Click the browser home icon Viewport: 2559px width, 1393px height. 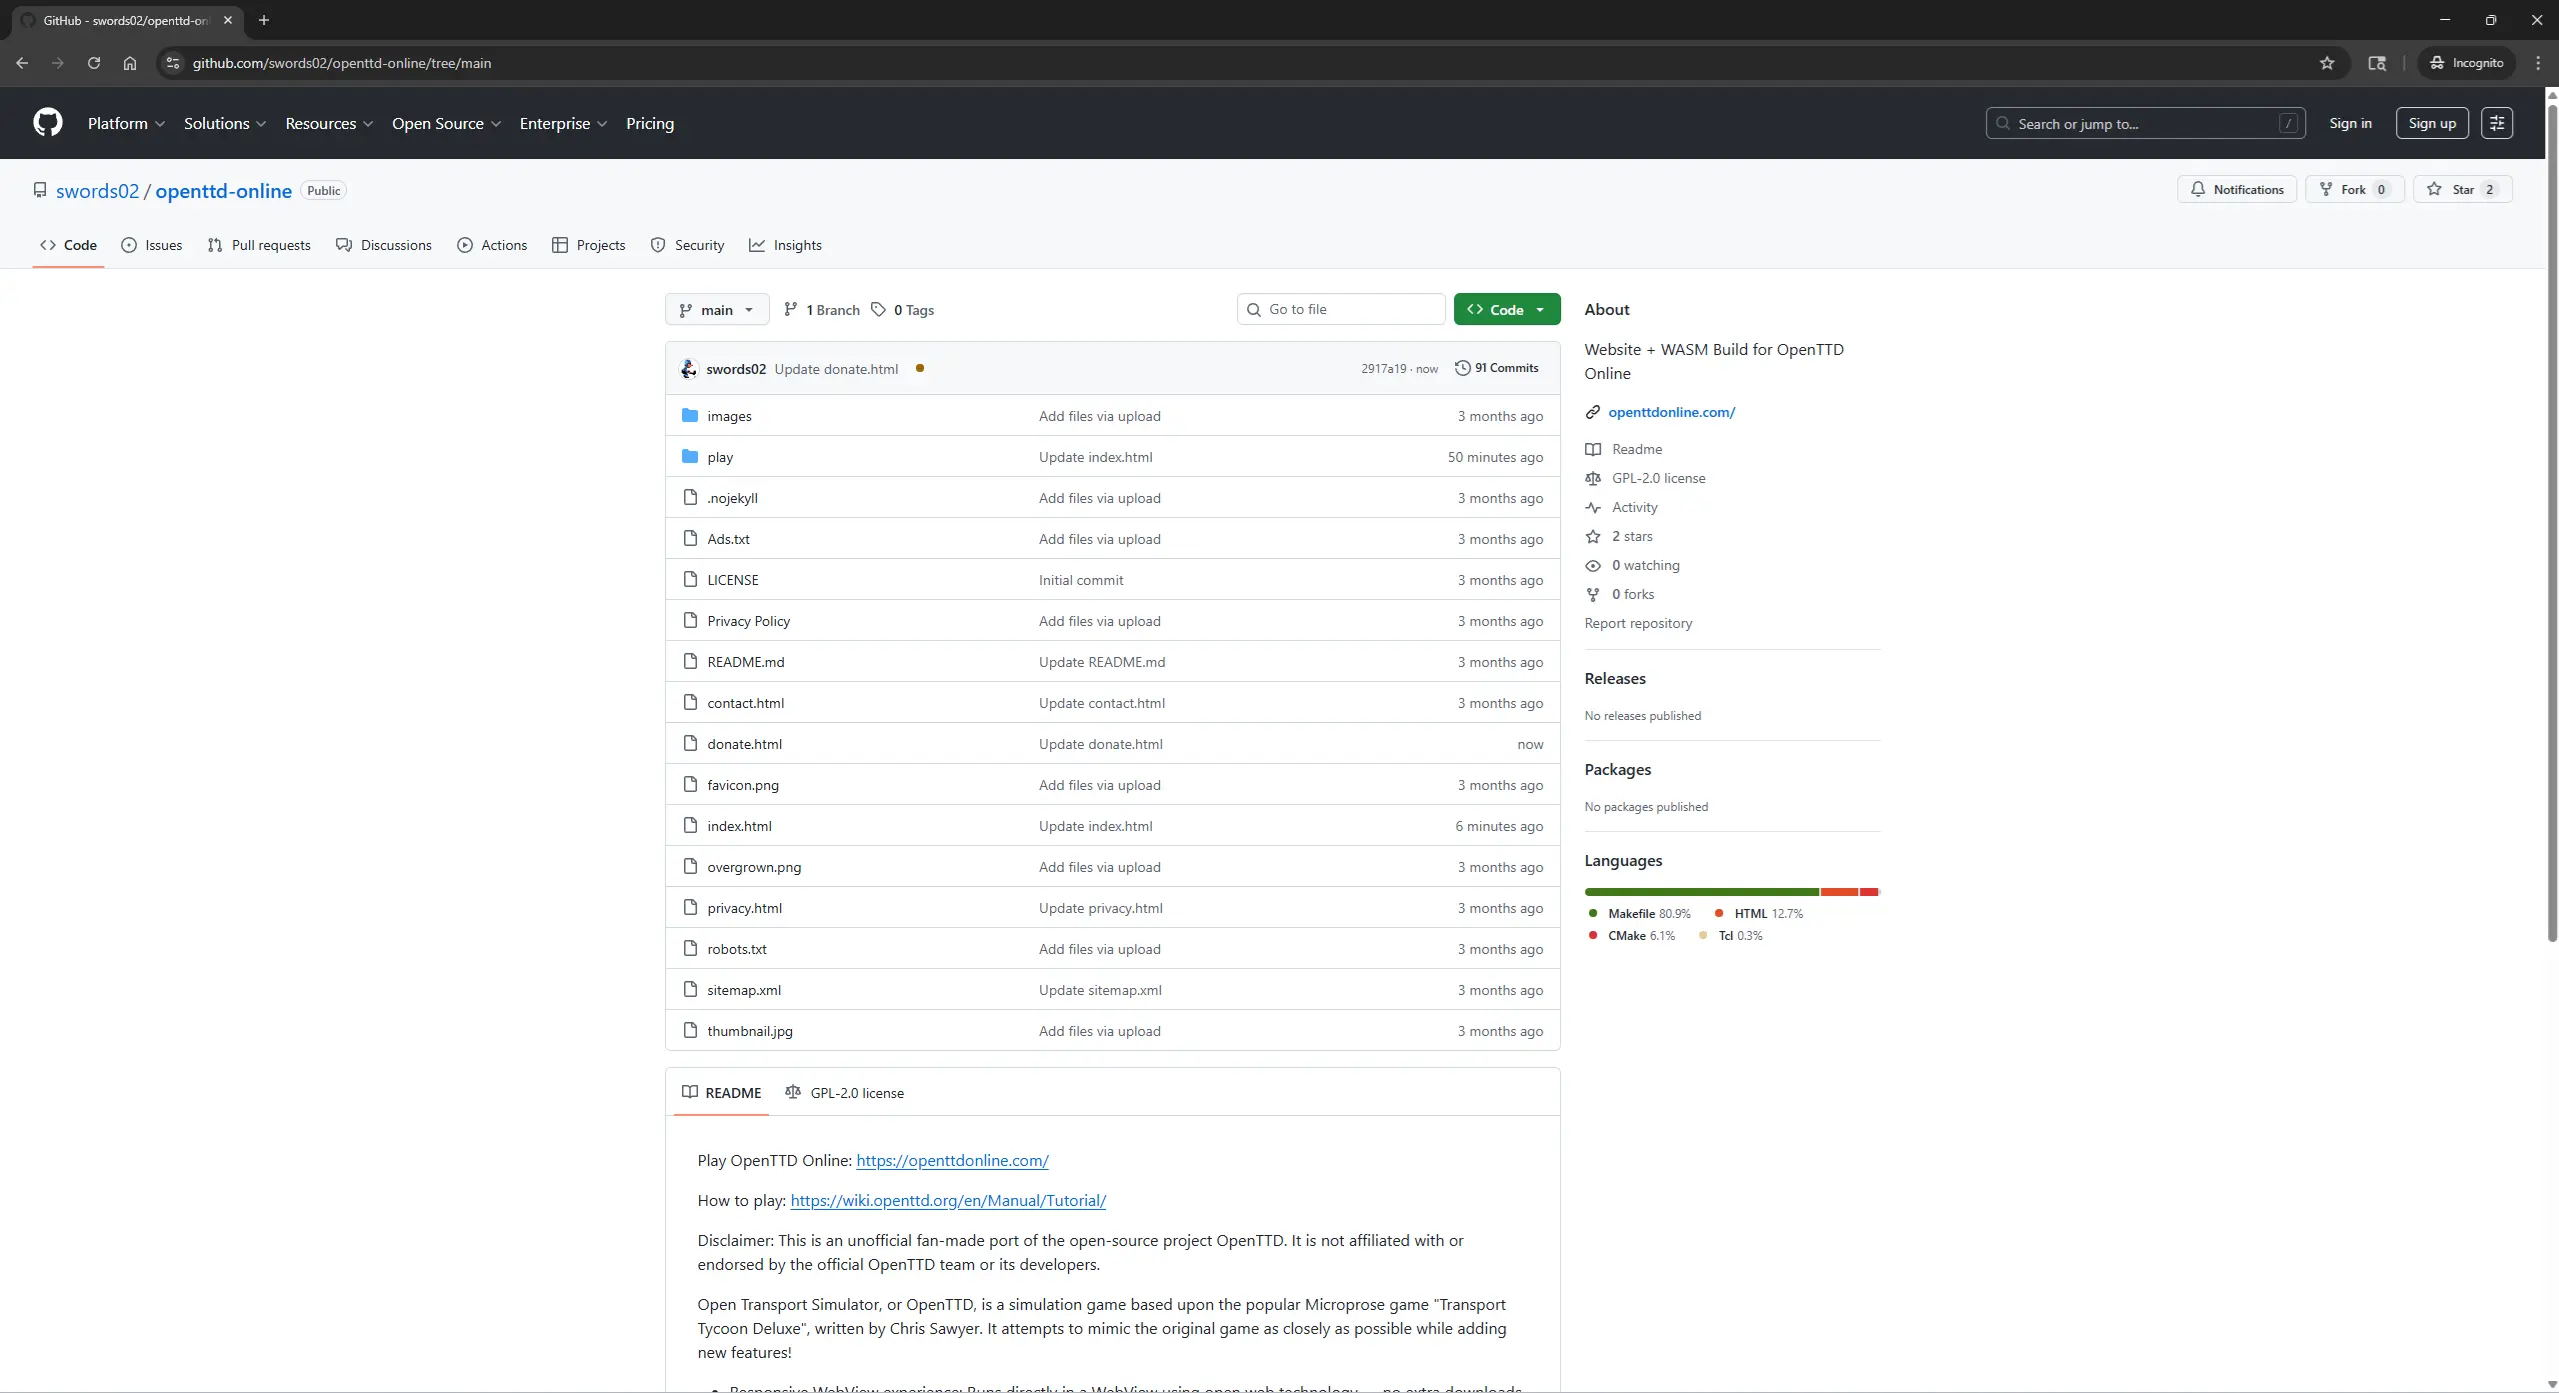point(130,63)
